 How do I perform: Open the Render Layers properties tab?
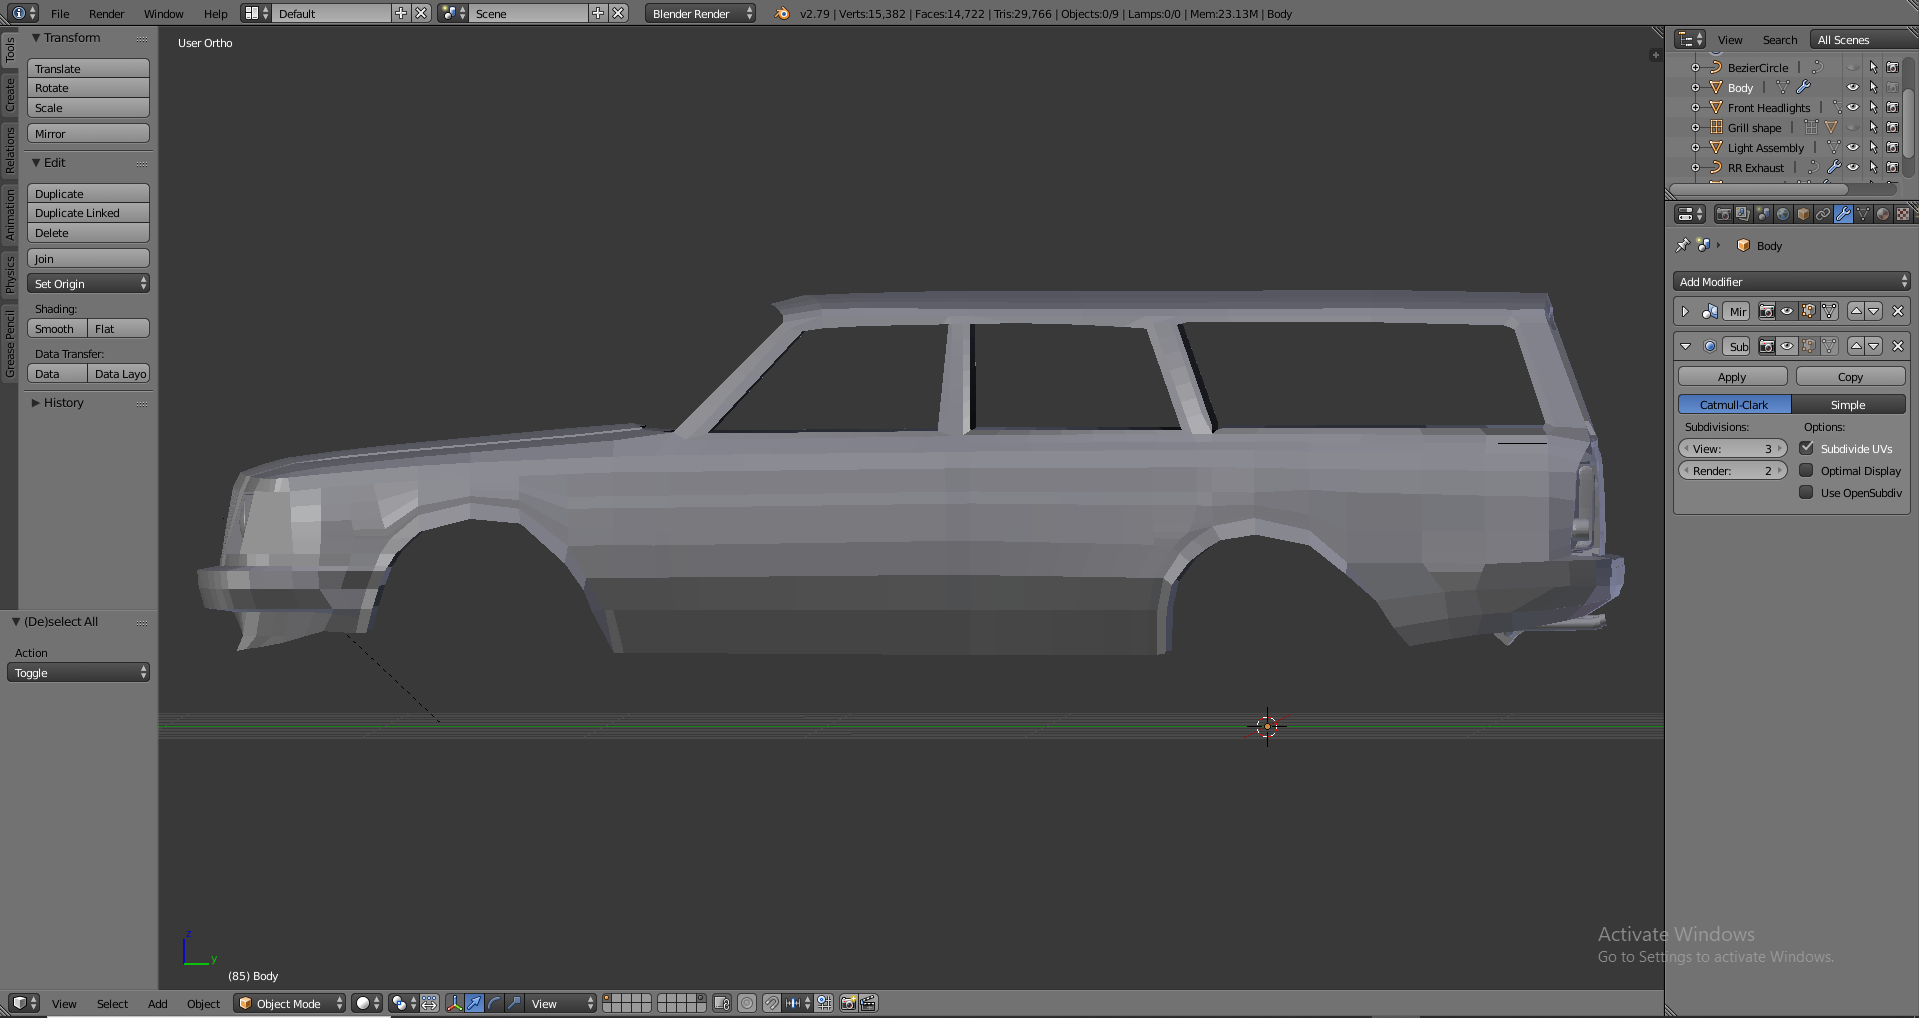click(x=1743, y=214)
